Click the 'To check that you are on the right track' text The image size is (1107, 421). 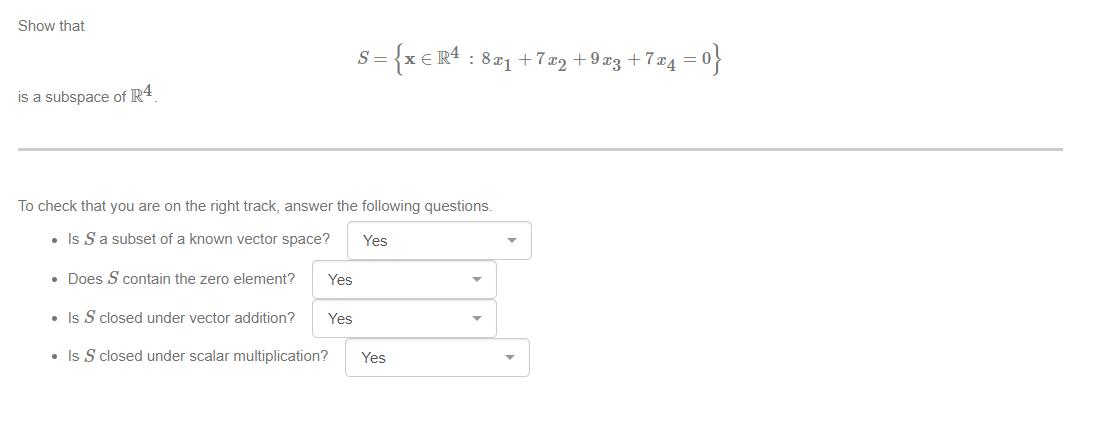pos(255,206)
